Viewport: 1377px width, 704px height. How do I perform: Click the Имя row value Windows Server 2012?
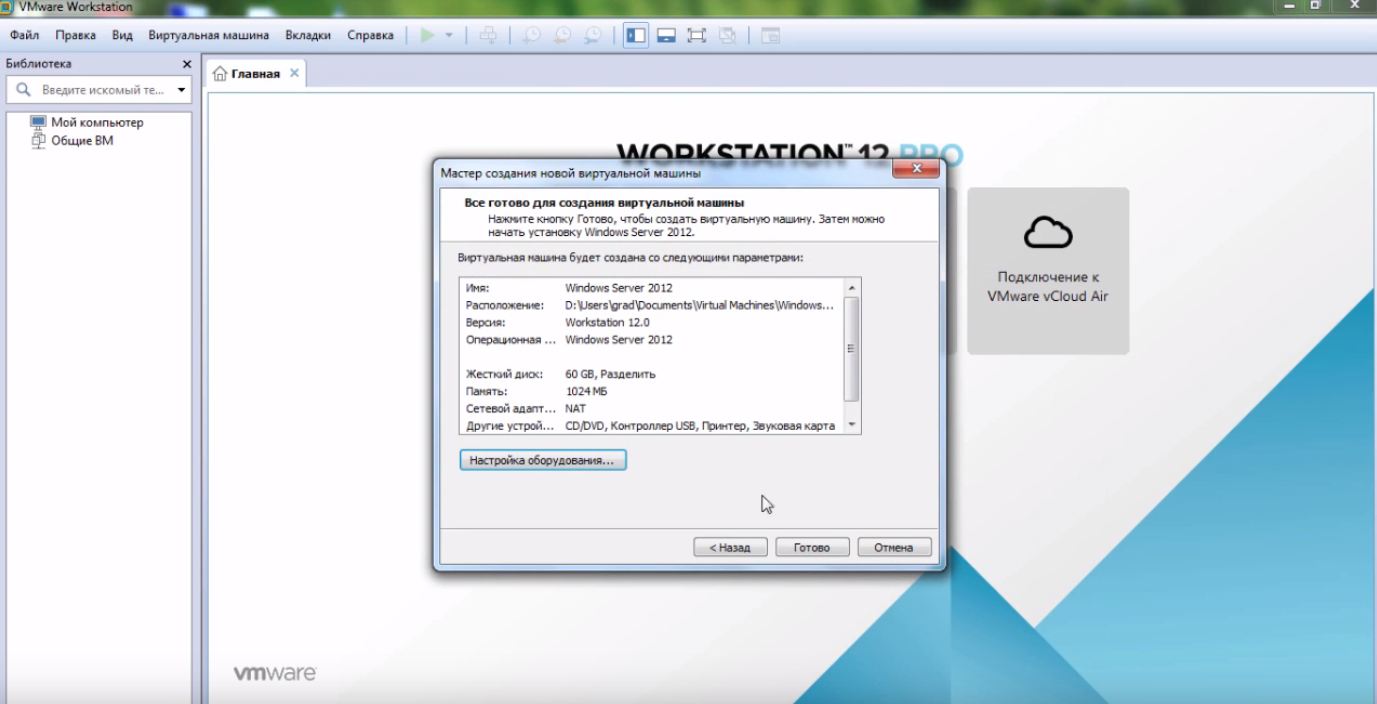(619, 288)
